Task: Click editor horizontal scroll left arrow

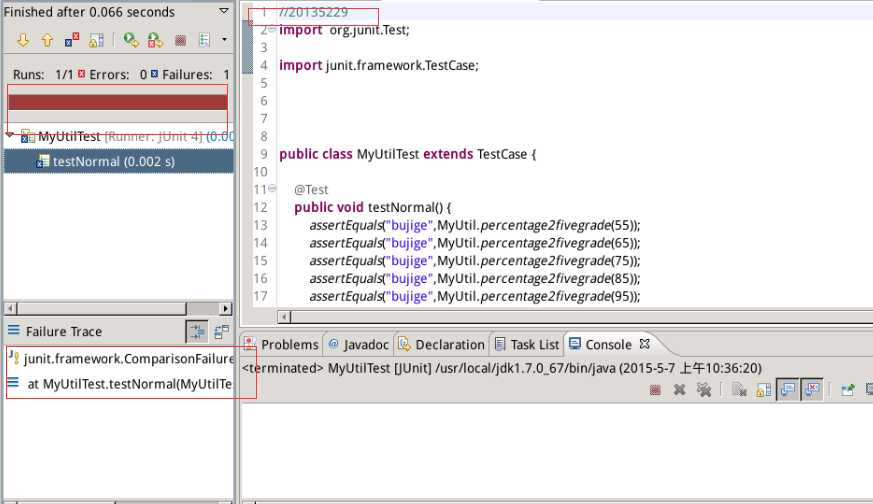Action: (x=284, y=317)
